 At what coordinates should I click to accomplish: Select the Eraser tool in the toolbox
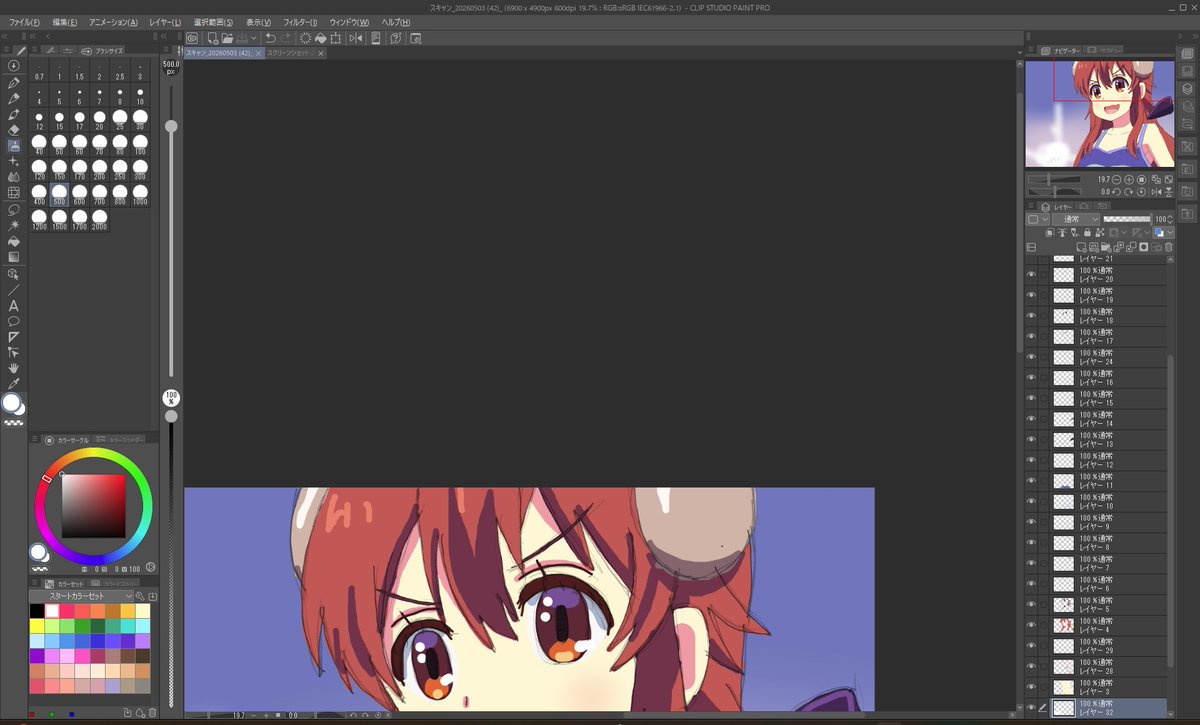(x=14, y=129)
